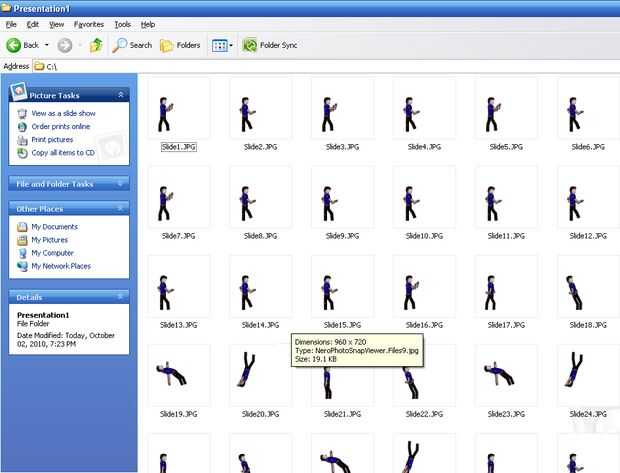Select the Slide2.JPG thumbnail
620x473 pixels.
tap(261, 108)
